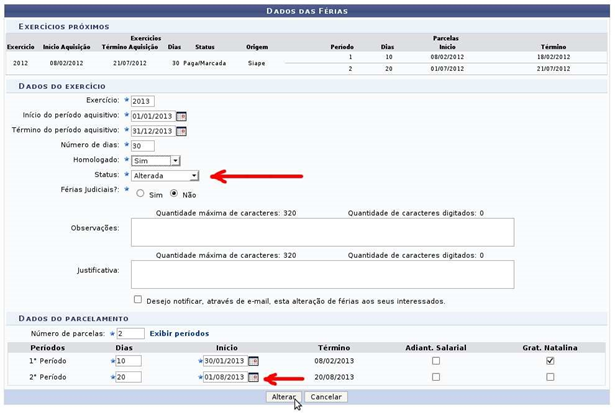
Task: Select the 20/08/2013 término value
Action: click(334, 377)
